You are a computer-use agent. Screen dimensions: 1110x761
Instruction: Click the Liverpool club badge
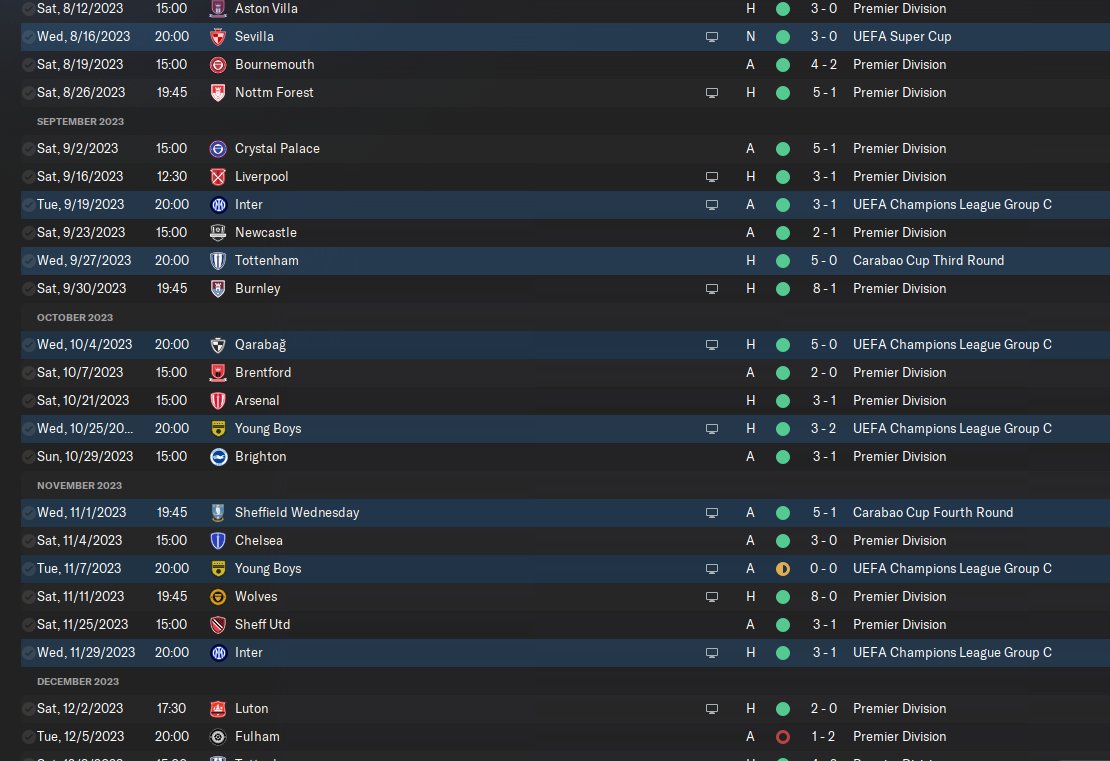coord(218,176)
